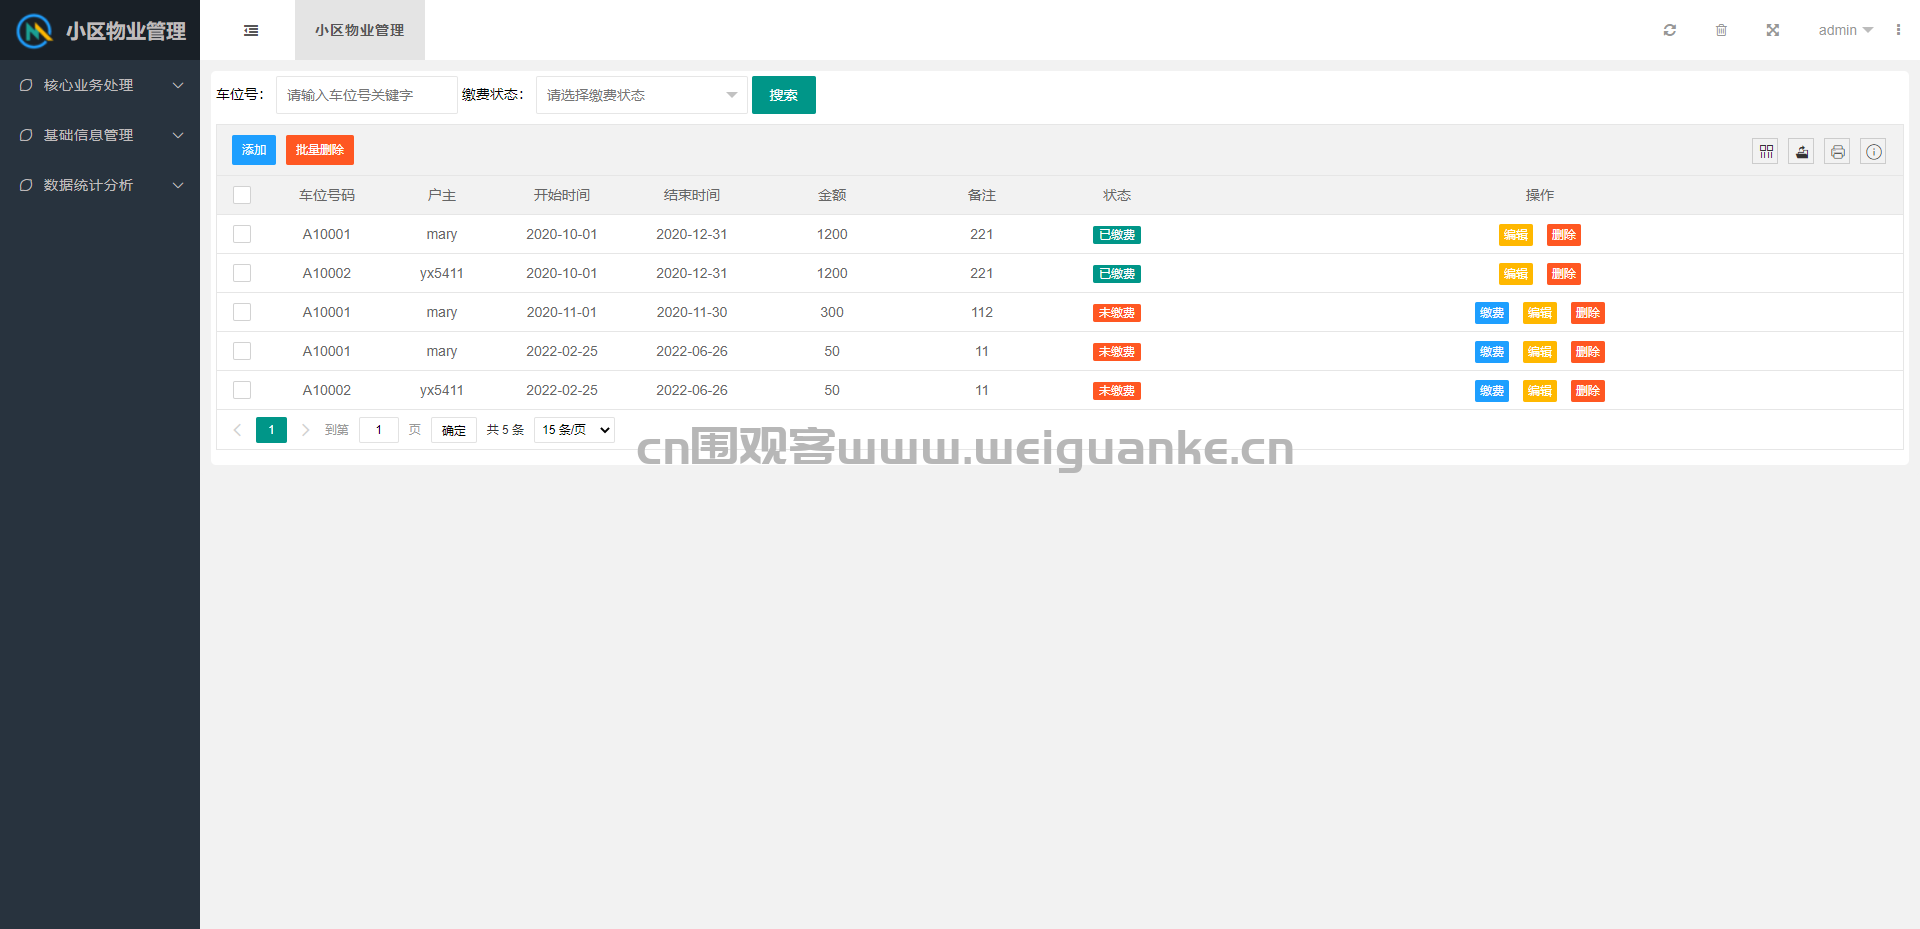The image size is (1920, 929).
Task: Click the 车位号码 column header
Action: [x=327, y=195]
